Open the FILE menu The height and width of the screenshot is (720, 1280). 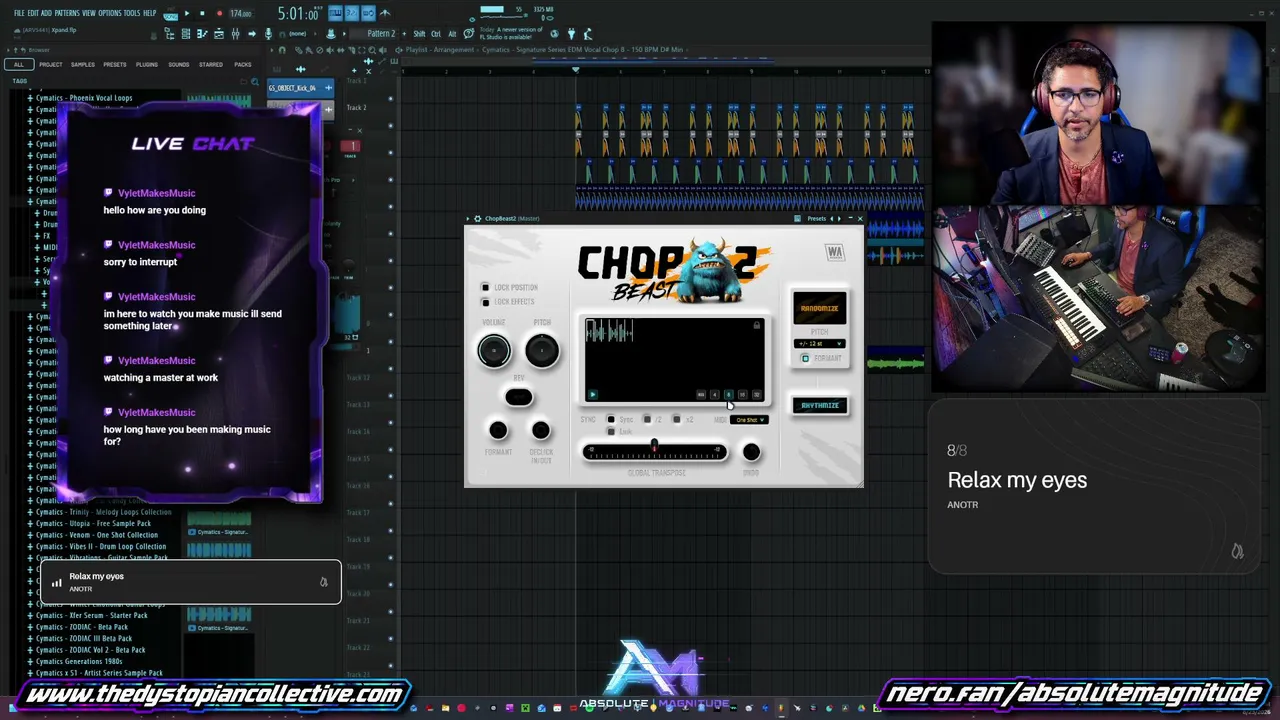pos(19,13)
